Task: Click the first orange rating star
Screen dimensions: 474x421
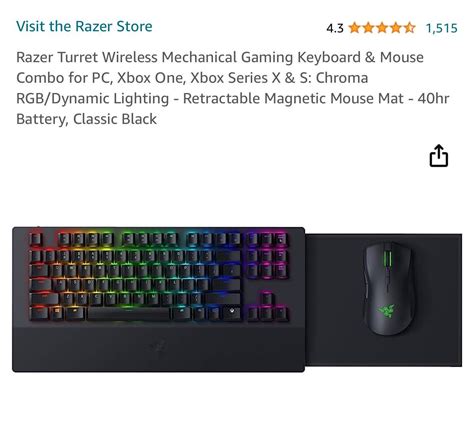Action: point(354,28)
